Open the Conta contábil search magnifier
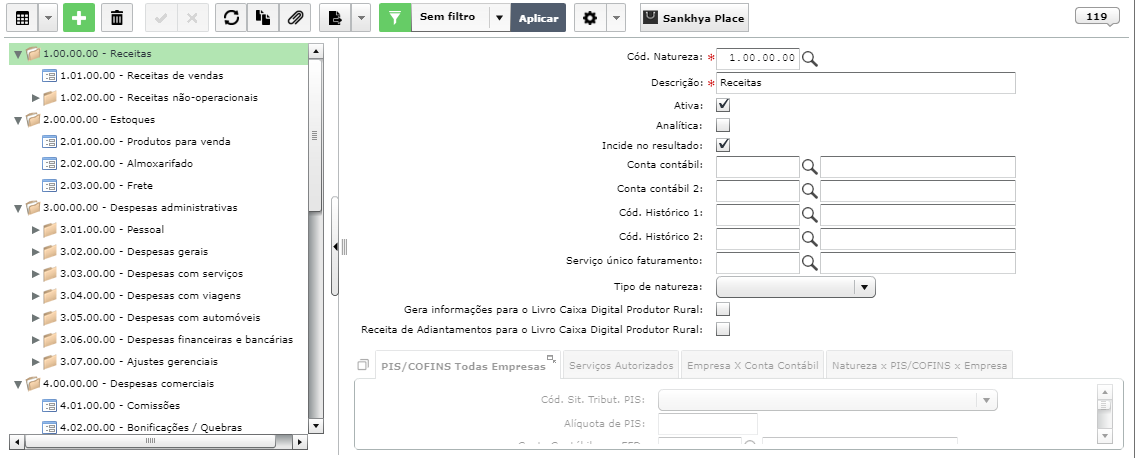 pyautogui.click(x=809, y=167)
